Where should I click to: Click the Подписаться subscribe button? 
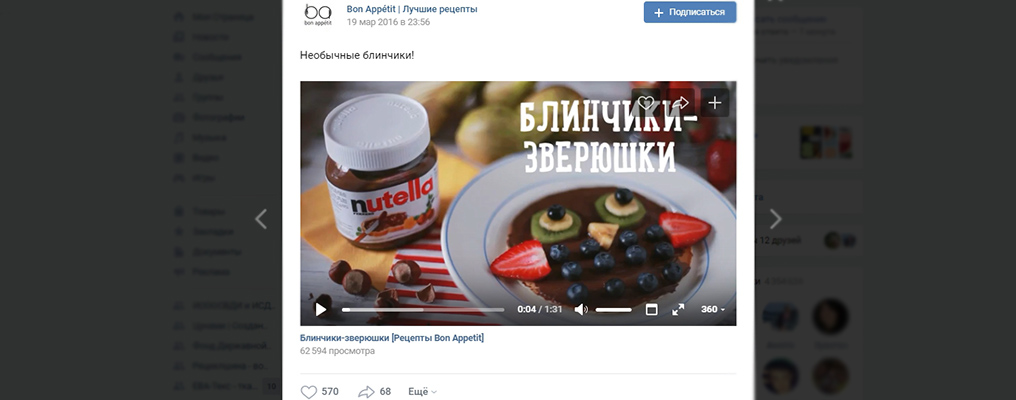tap(690, 12)
